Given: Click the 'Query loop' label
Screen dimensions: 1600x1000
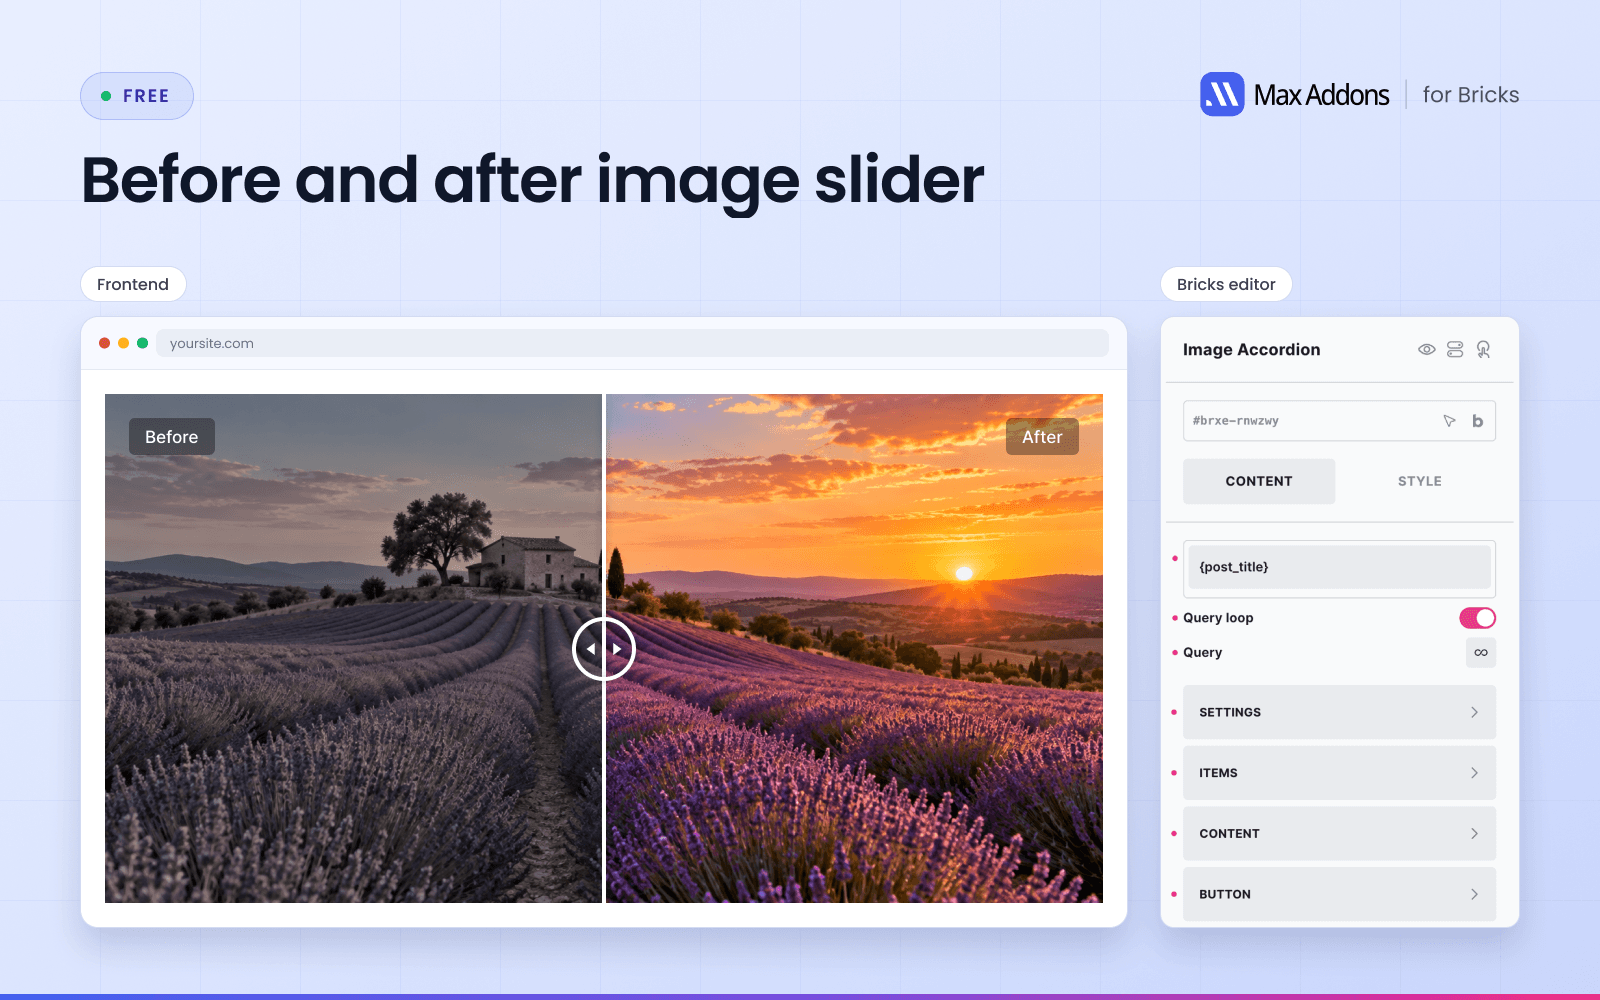Looking at the screenshot, I should pyautogui.click(x=1218, y=618).
